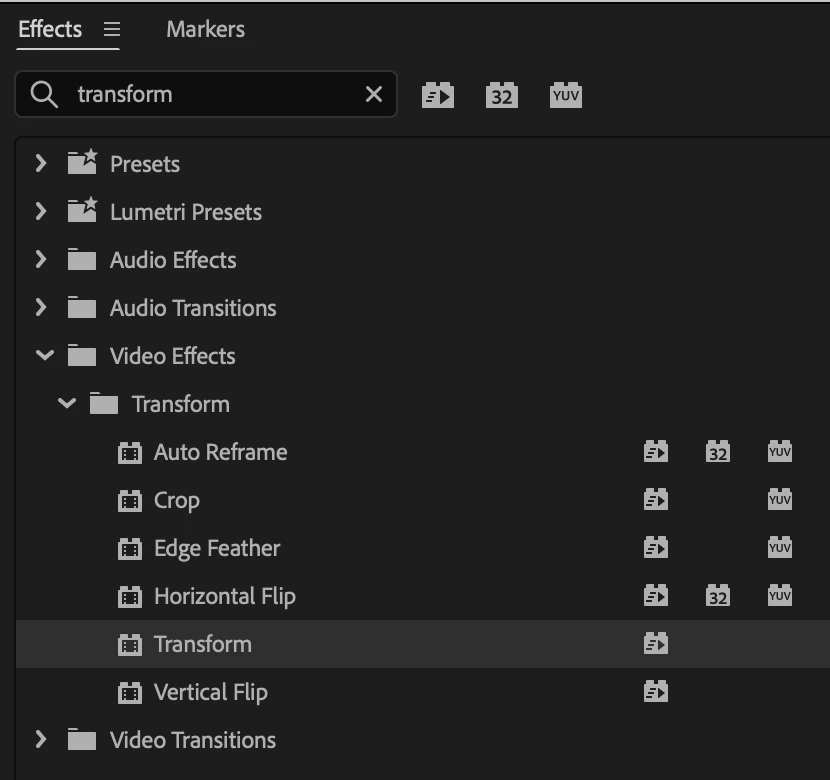Expand the Lumetri Presets folder
Image resolution: width=830 pixels, height=780 pixels.
click(x=41, y=211)
